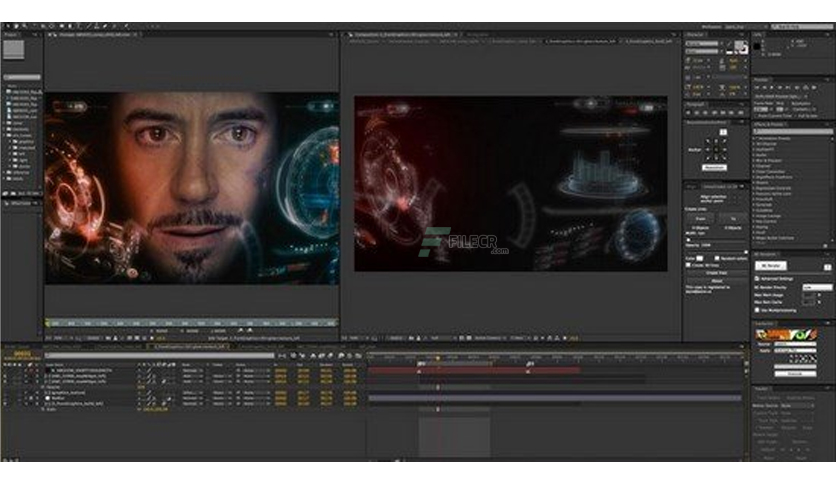The image size is (836, 484).
Task: Select the Type text tool
Action: 79,26
